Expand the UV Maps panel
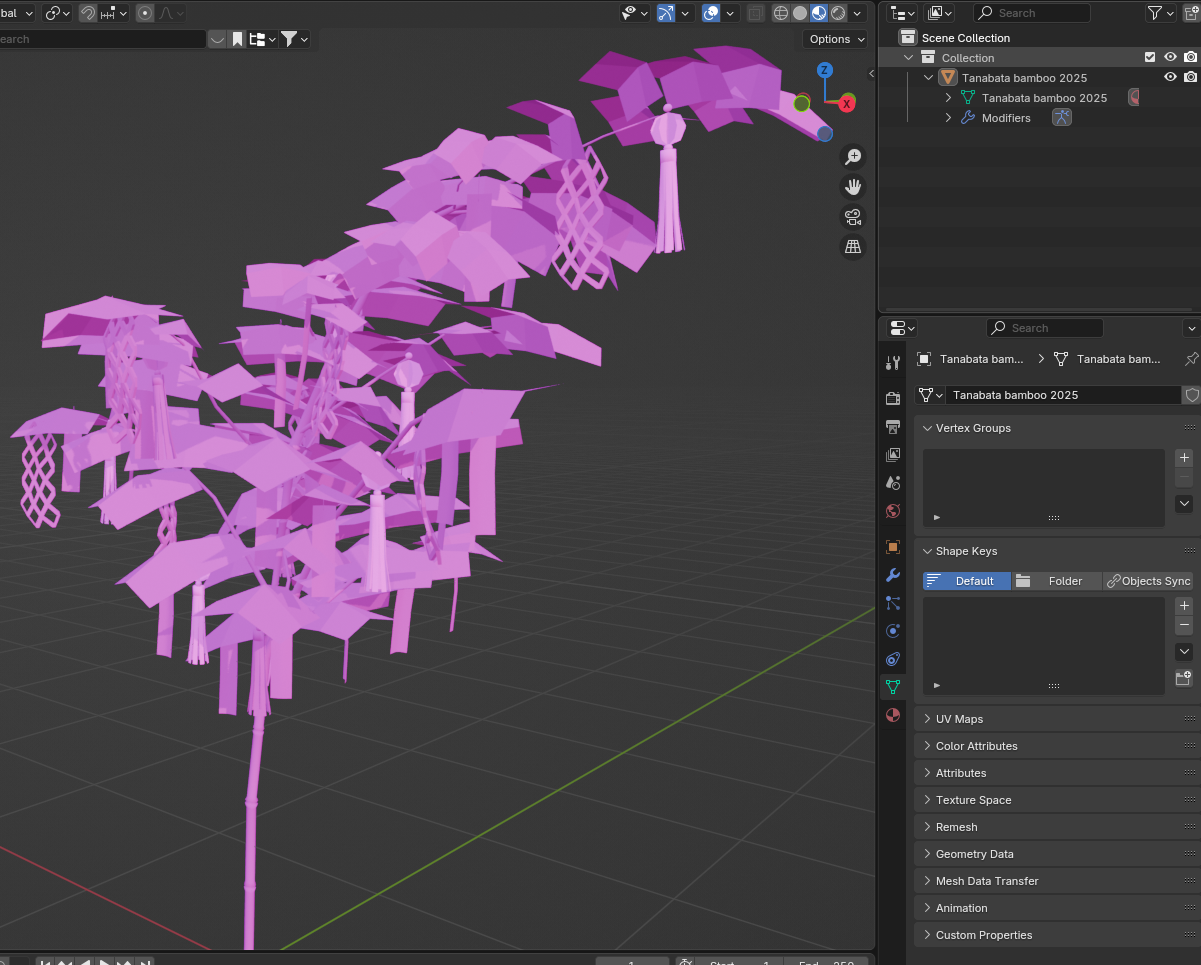1201x965 pixels. point(1057,719)
